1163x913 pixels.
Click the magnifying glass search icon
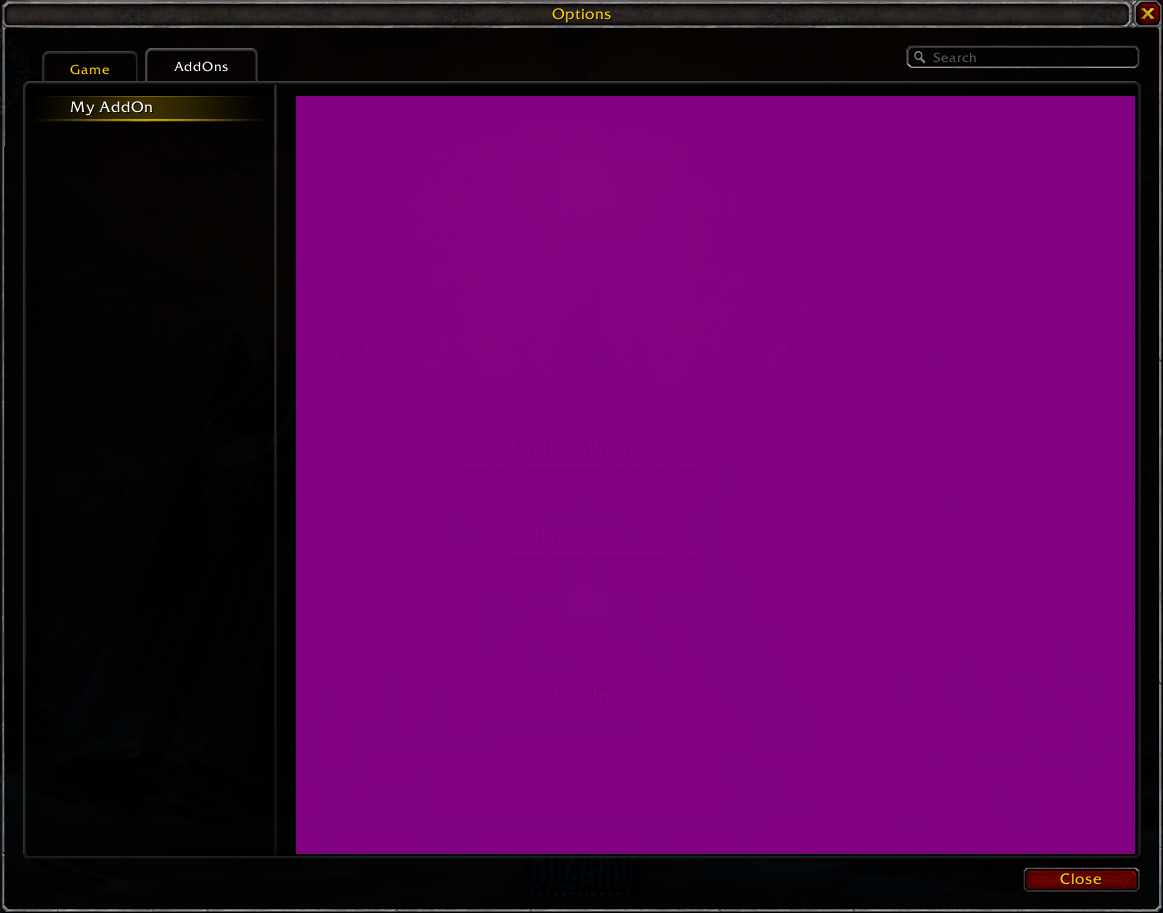[x=920, y=57]
